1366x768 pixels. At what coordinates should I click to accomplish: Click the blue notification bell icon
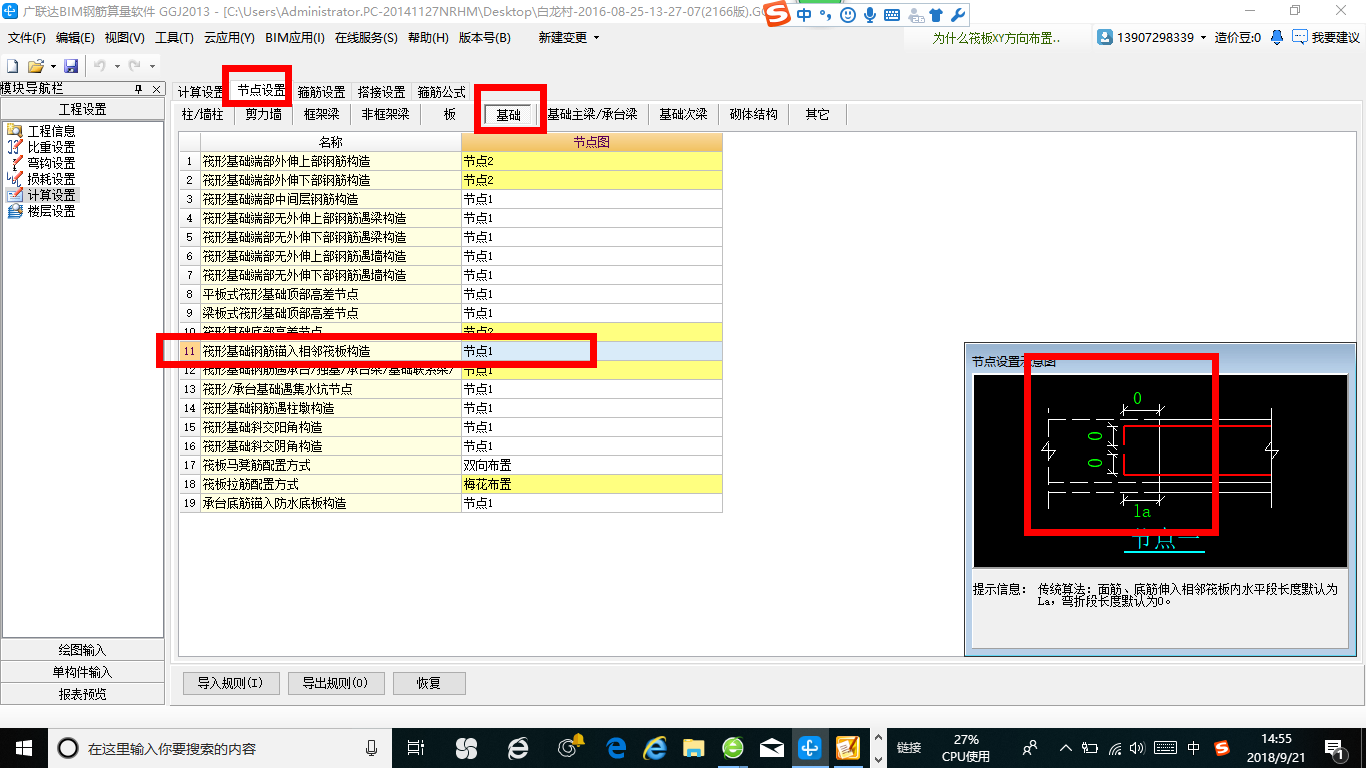(1277, 37)
